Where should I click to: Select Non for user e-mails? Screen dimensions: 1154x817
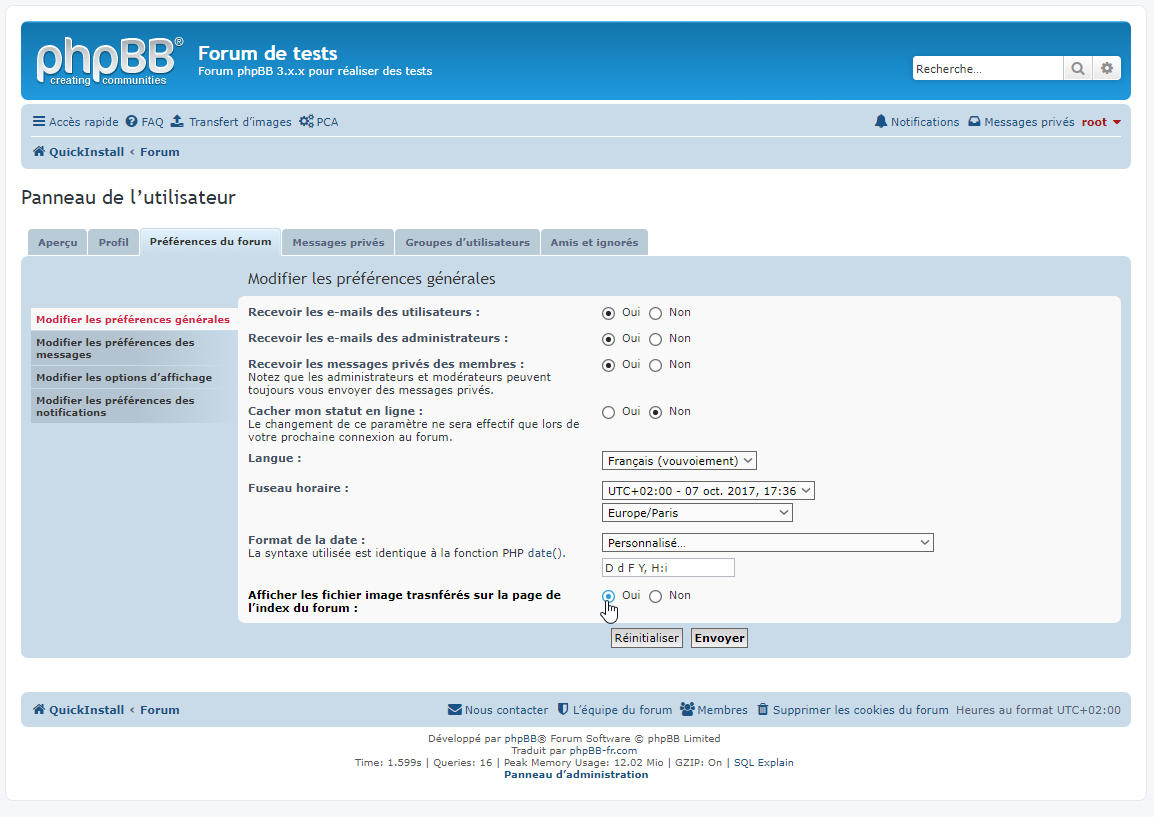pyautogui.click(x=656, y=313)
